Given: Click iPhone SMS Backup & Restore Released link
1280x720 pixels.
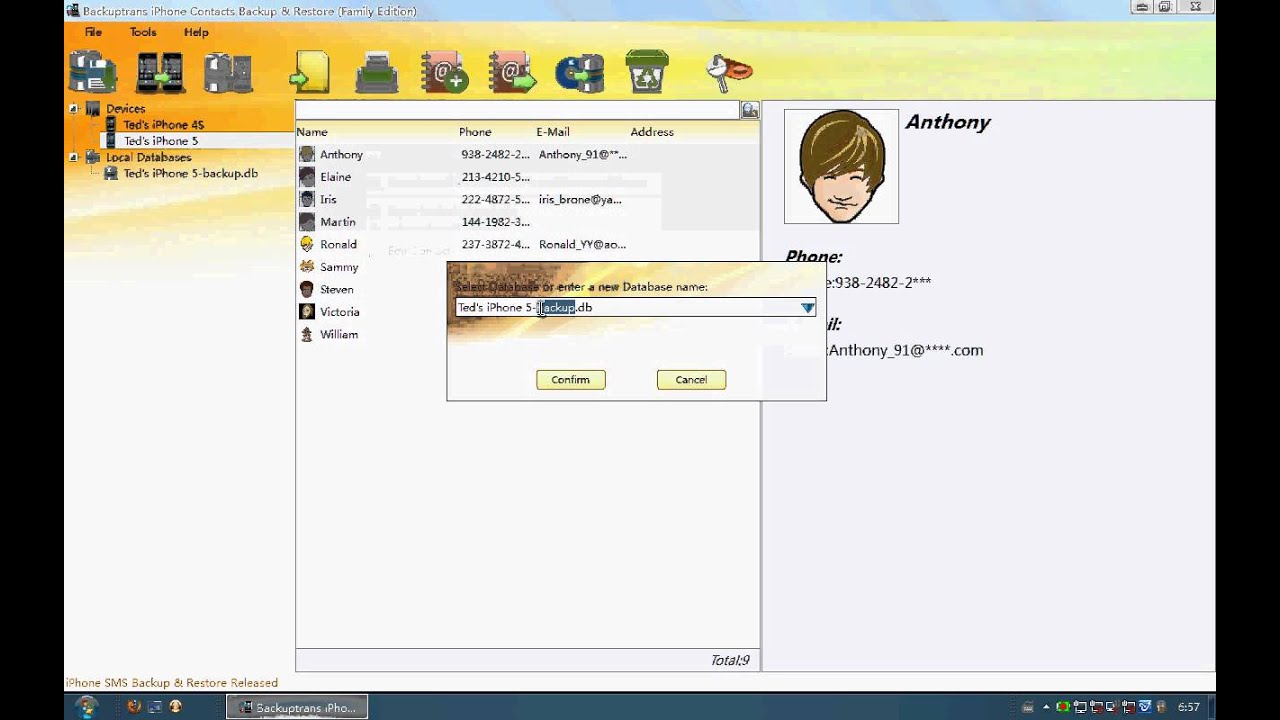Looking at the screenshot, I should click(172, 683).
